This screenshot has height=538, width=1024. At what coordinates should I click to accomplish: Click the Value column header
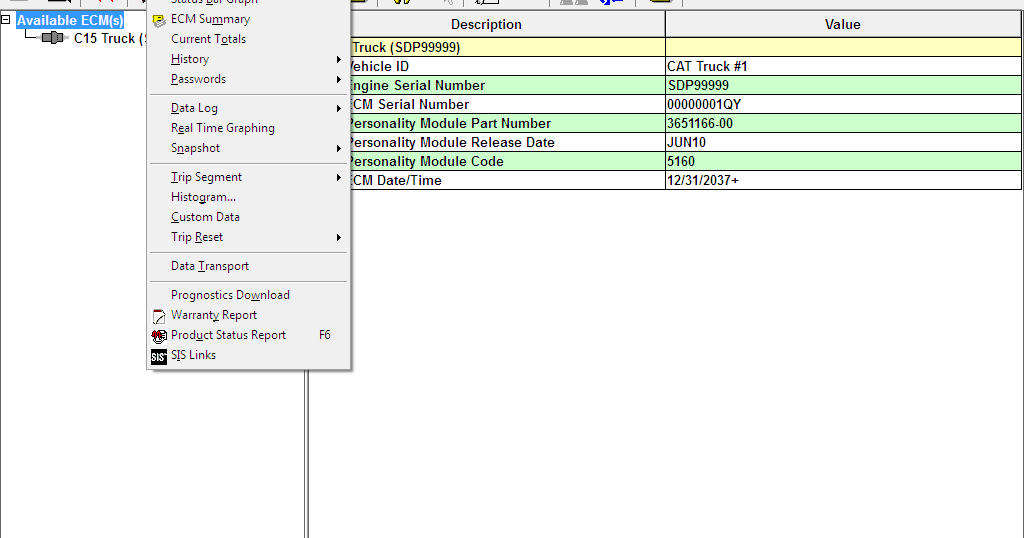pyautogui.click(x=842, y=25)
